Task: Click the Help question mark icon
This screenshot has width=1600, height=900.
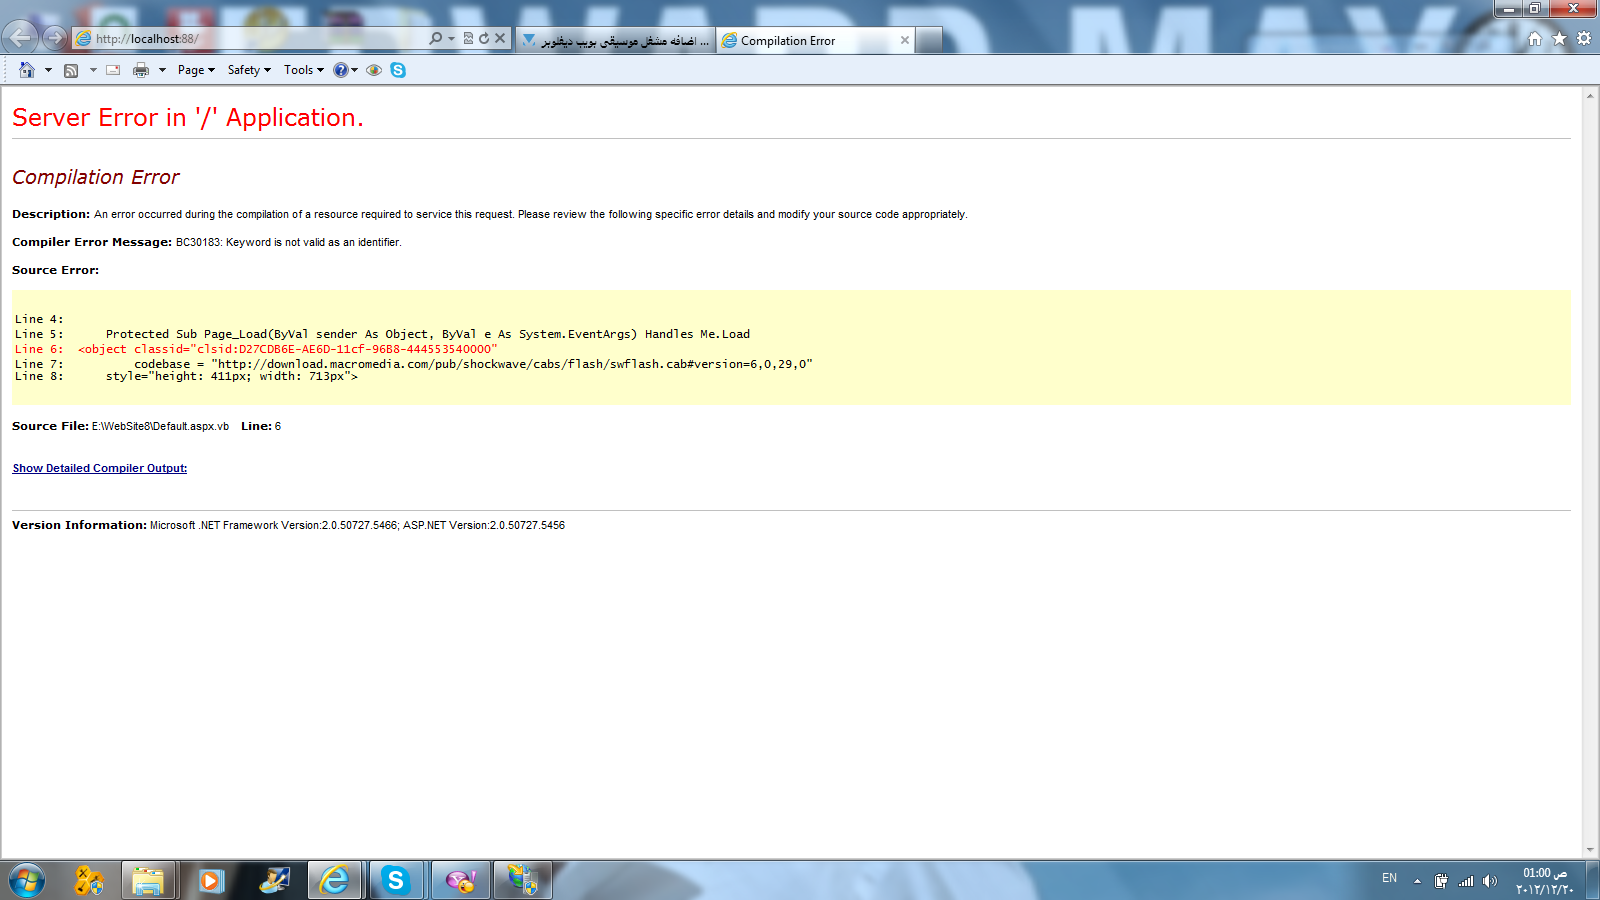Action: click(341, 70)
